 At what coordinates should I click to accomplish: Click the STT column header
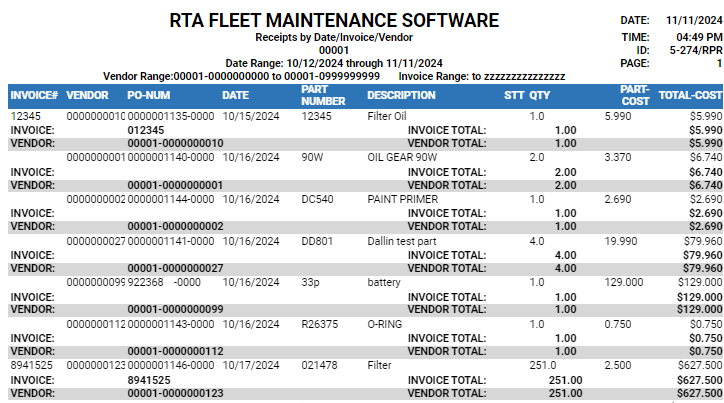point(514,96)
